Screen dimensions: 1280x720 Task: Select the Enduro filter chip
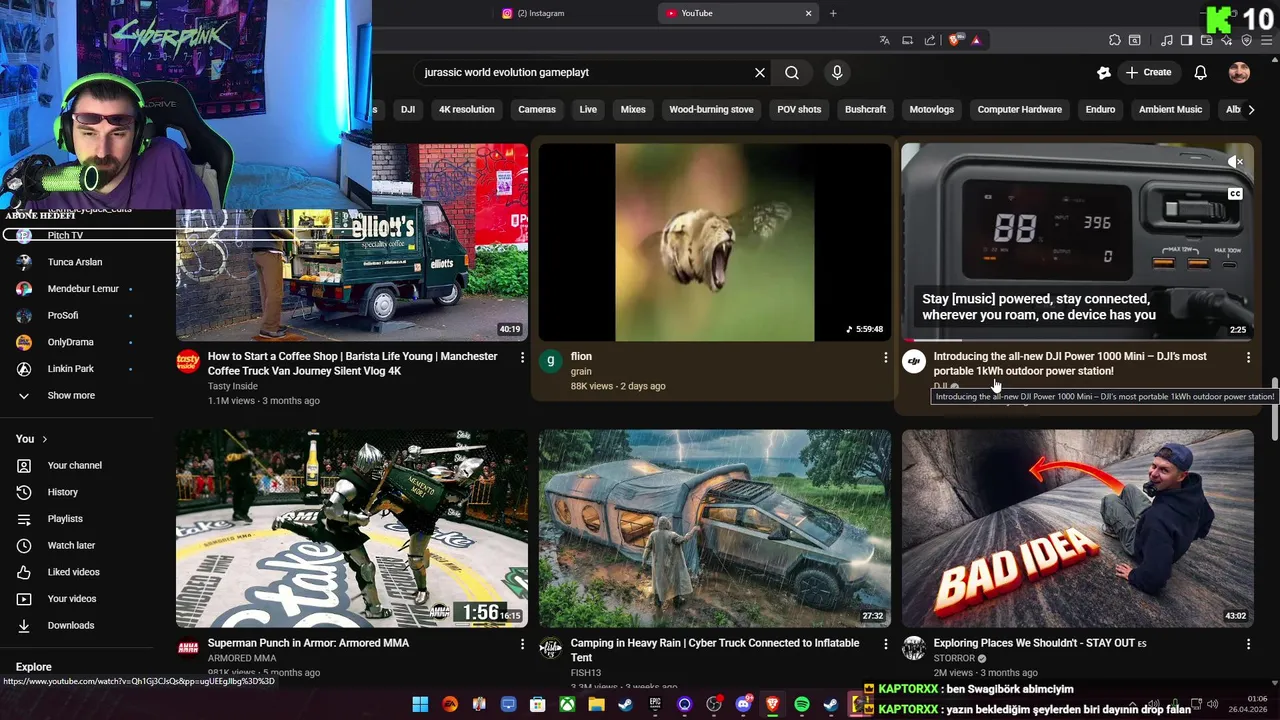click(x=1100, y=109)
